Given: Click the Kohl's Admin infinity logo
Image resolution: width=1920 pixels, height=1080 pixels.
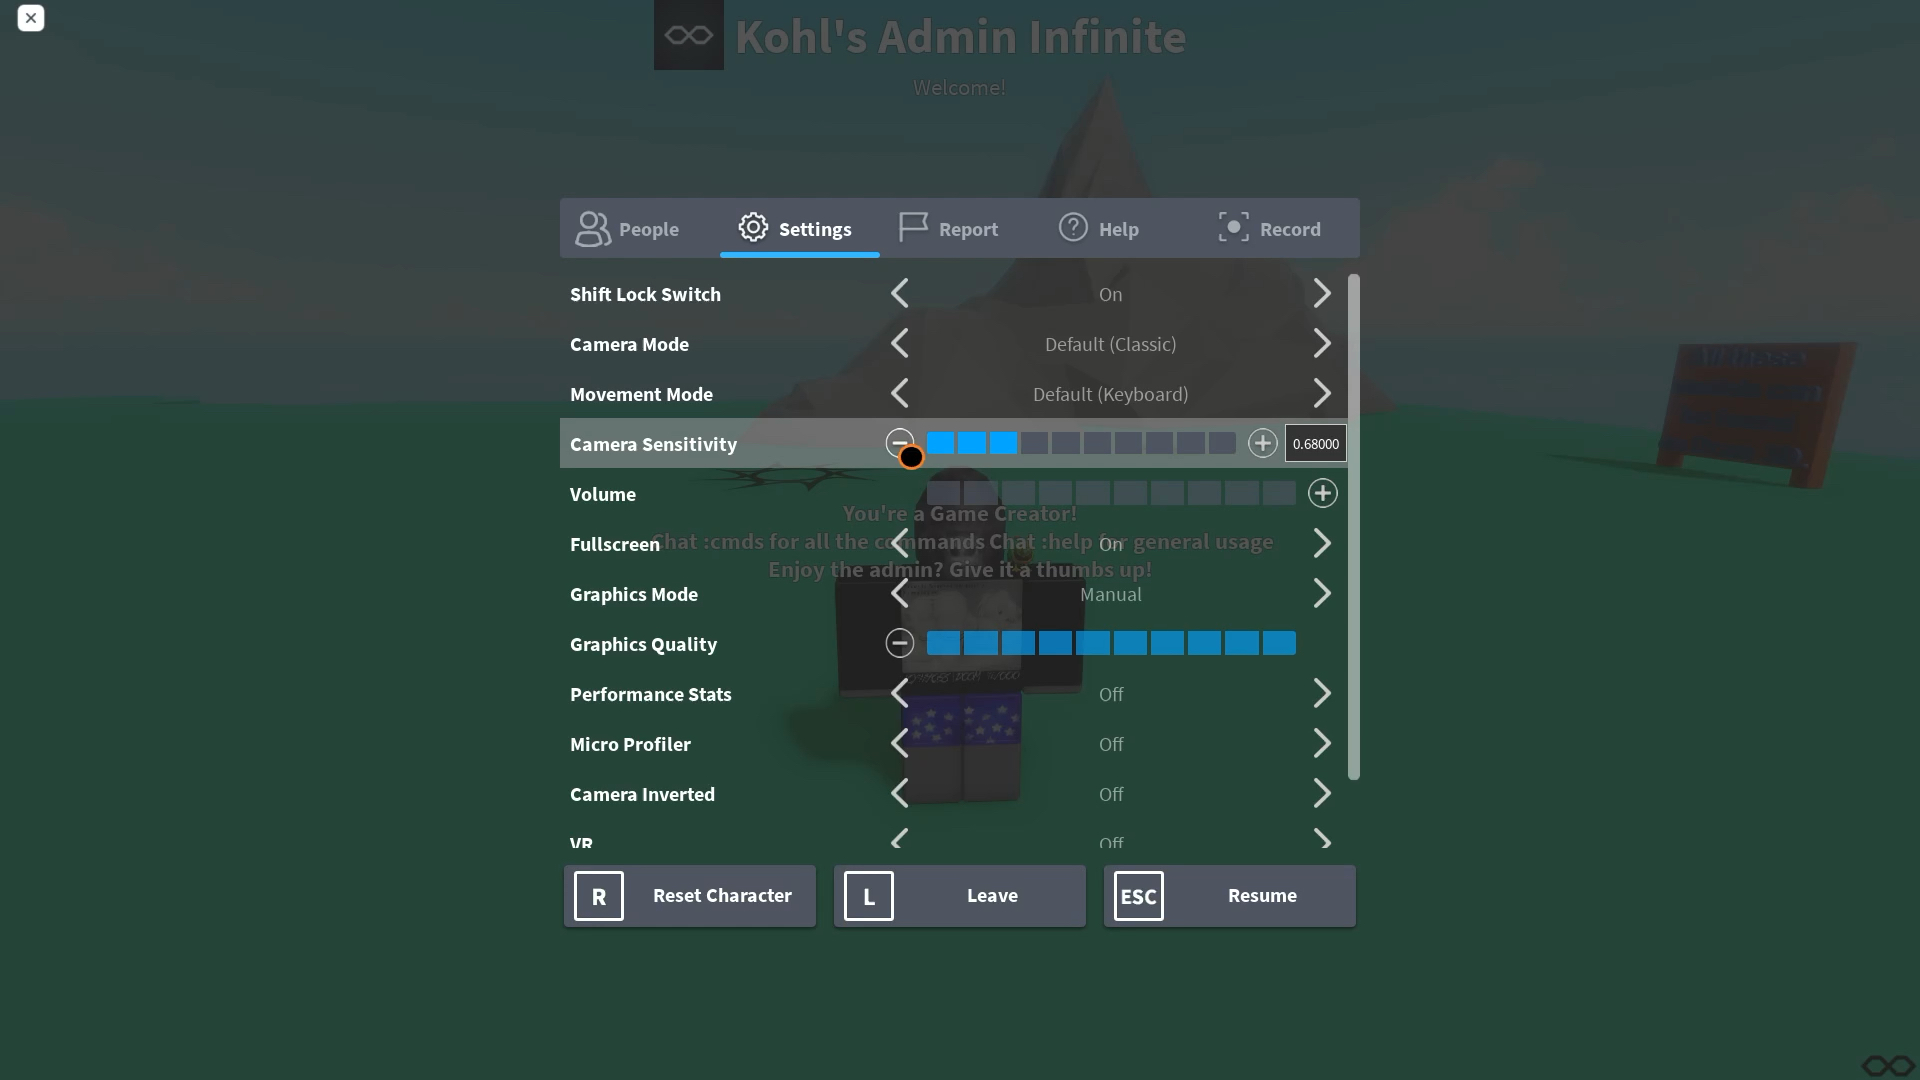Looking at the screenshot, I should coord(689,35).
